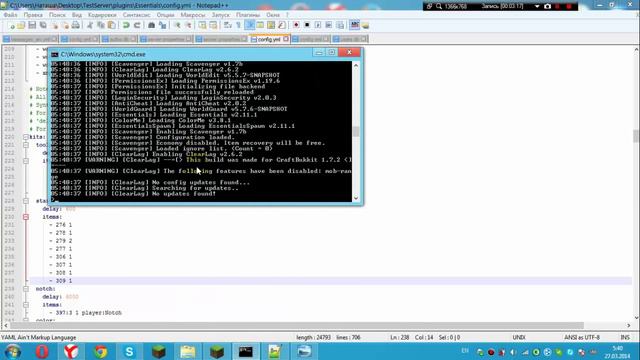Collapse the notch: fold marker

[26, 289]
